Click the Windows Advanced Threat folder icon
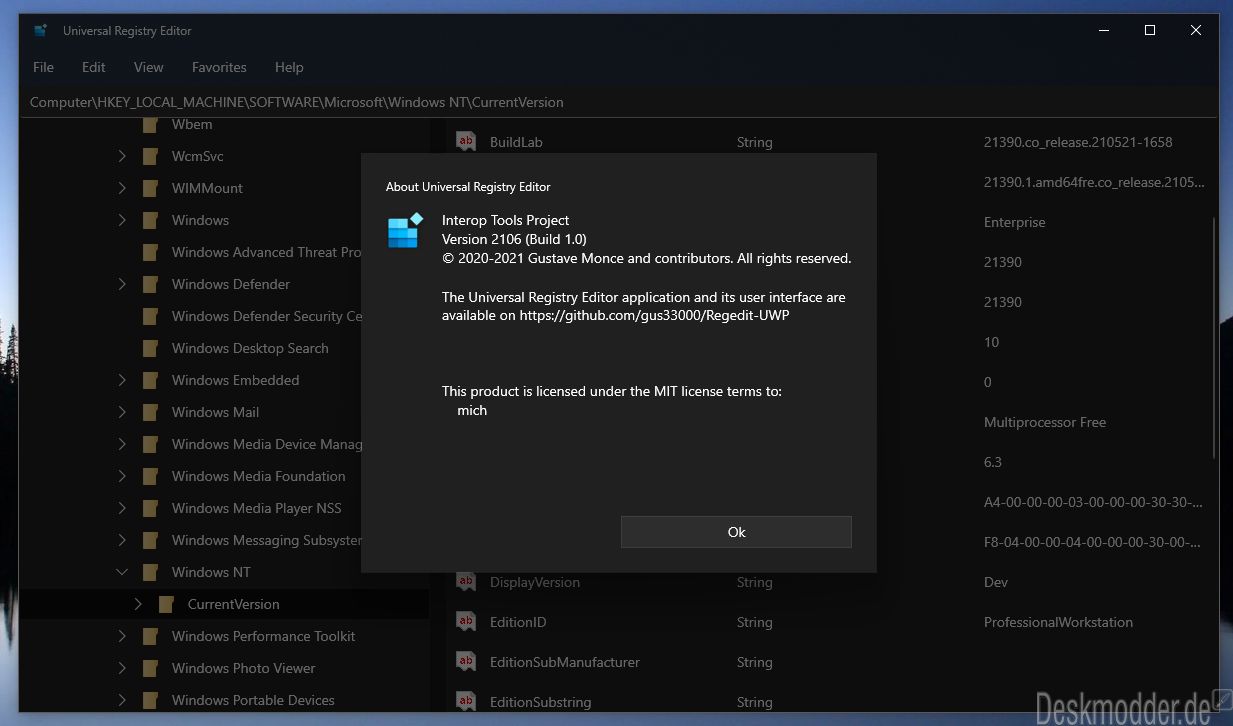1233x726 pixels. tap(150, 253)
